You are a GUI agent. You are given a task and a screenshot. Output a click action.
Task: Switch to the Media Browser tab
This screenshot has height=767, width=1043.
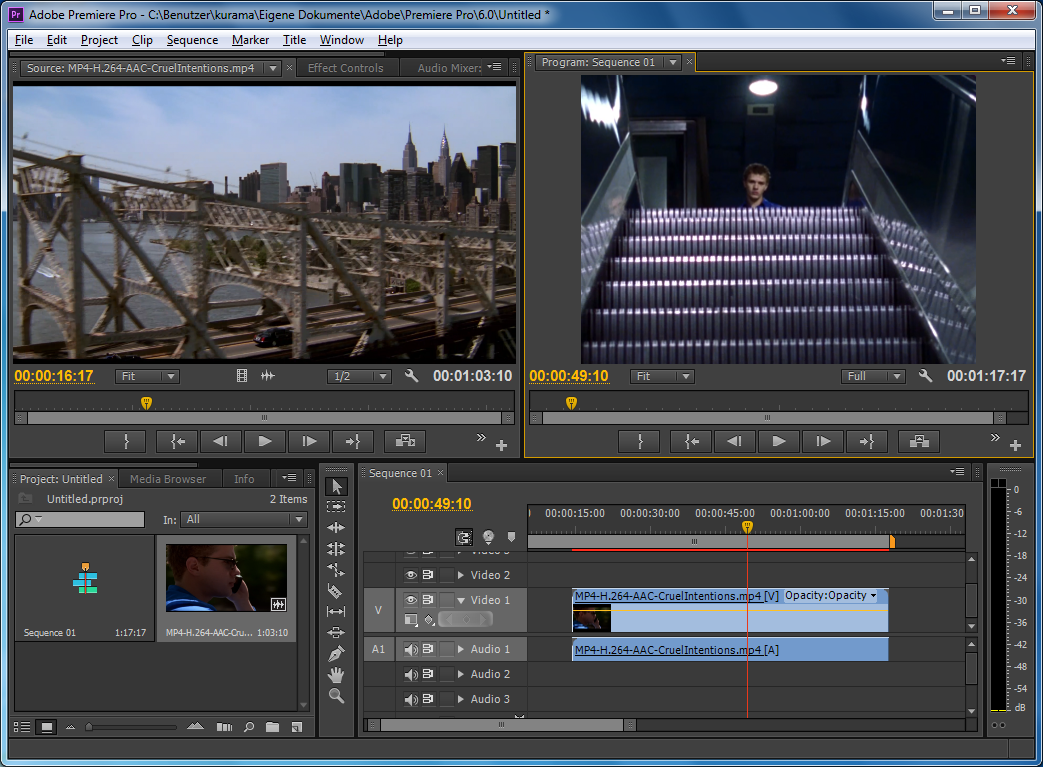[x=168, y=479]
